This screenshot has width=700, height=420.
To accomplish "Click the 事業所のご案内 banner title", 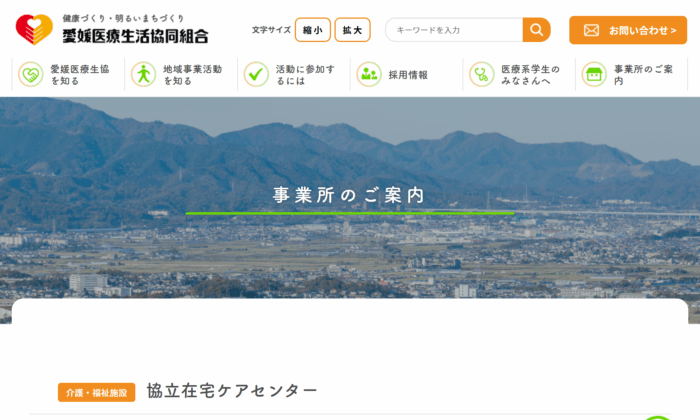I will [x=349, y=195].
